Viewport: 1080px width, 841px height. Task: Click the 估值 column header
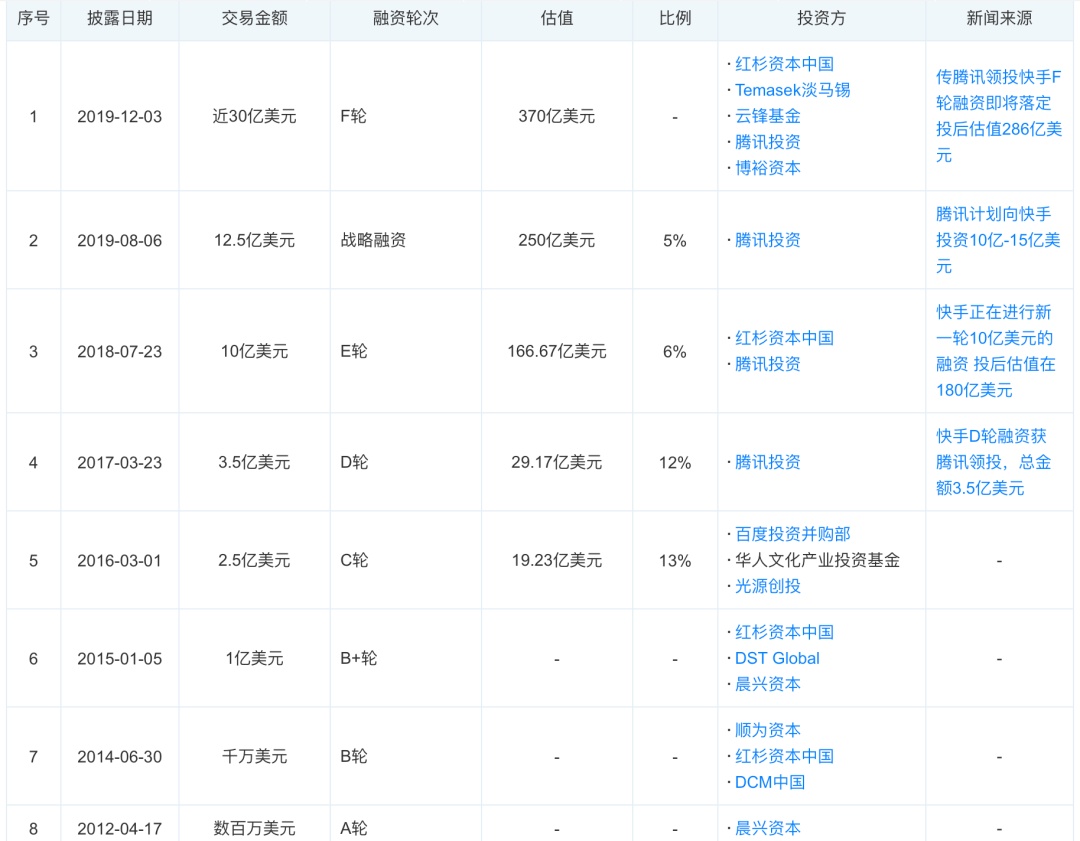(556, 19)
